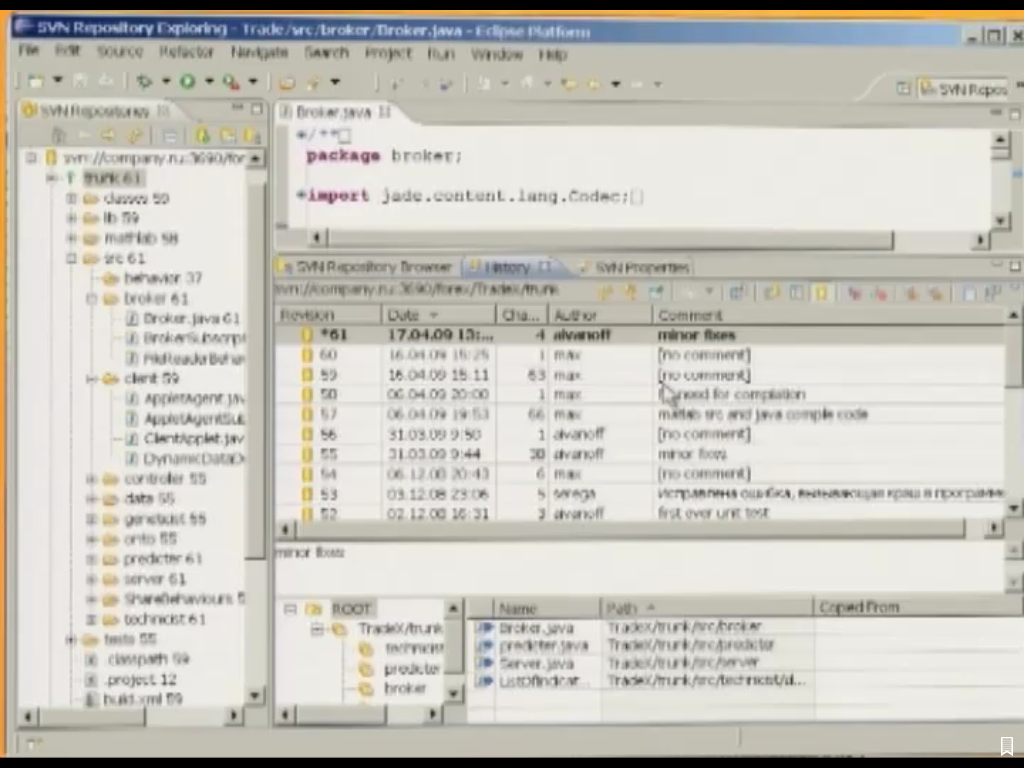Switch to the SVN Repository Browser tab
This screenshot has height=768, width=1024.
point(364,266)
